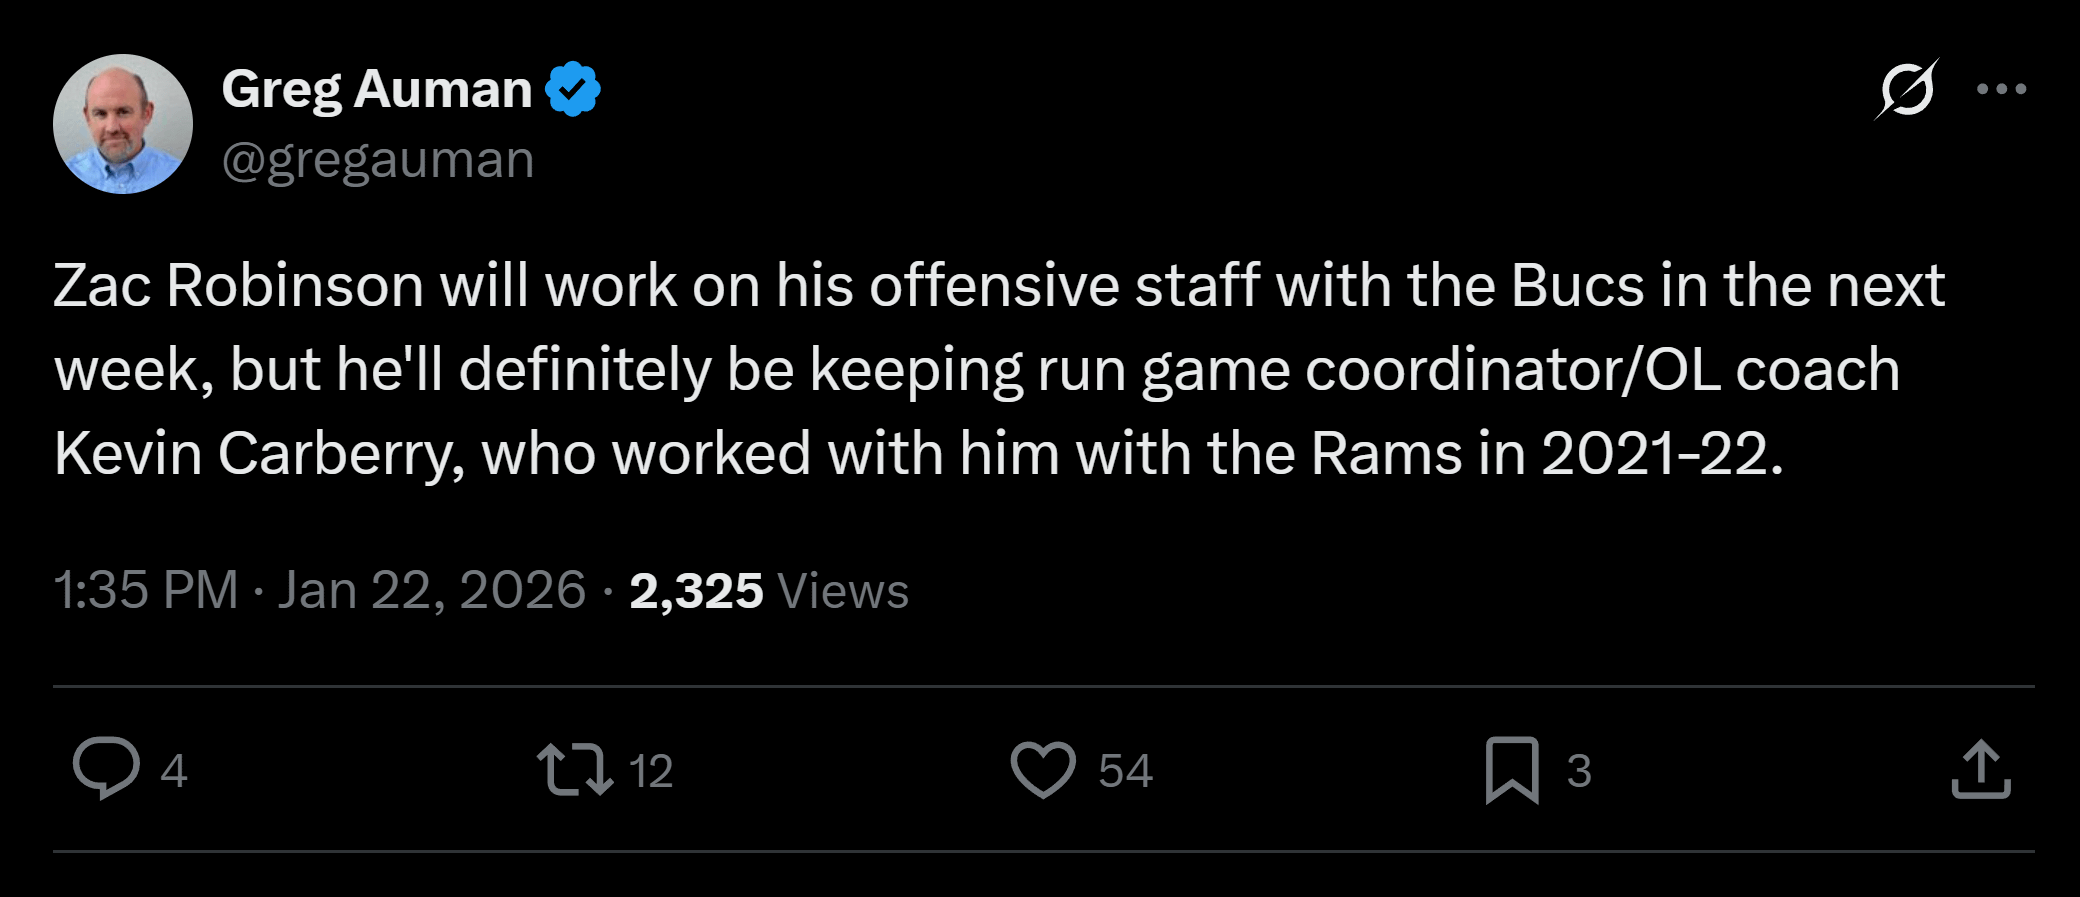Repost this tweet using the arrows icon
The height and width of the screenshot is (897, 2080).
coord(575,769)
